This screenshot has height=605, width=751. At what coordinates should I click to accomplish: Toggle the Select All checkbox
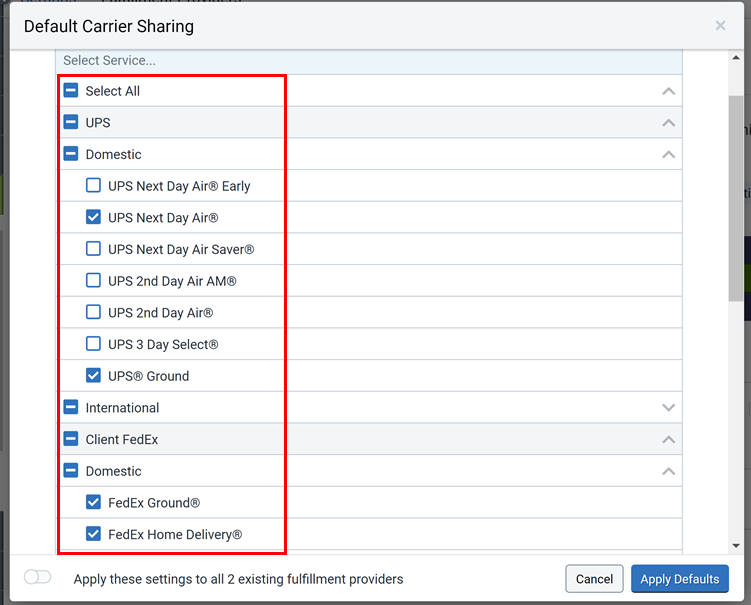pos(71,91)
